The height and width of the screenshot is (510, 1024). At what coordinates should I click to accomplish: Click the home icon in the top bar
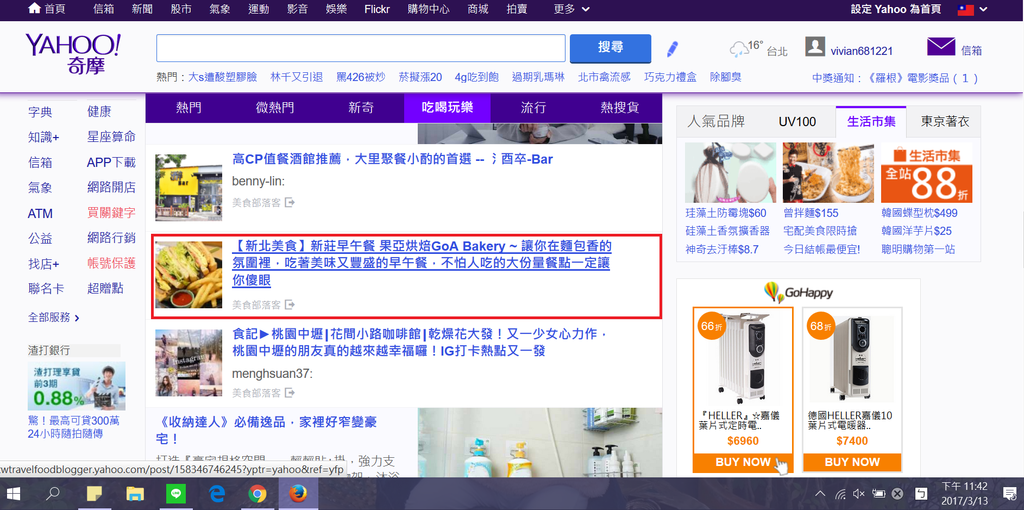(35, 9)
